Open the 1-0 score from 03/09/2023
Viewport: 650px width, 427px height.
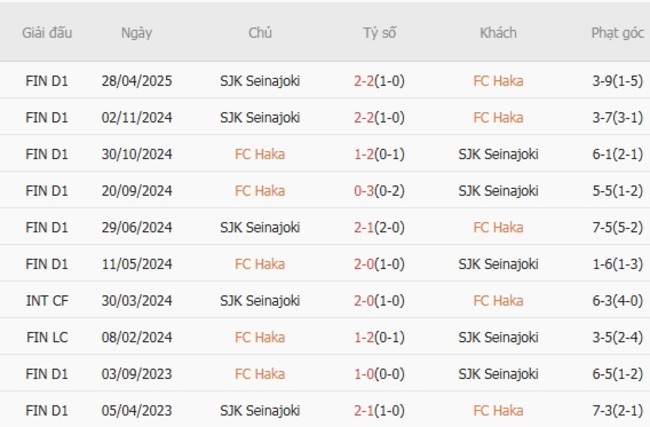tap(379, 373)
